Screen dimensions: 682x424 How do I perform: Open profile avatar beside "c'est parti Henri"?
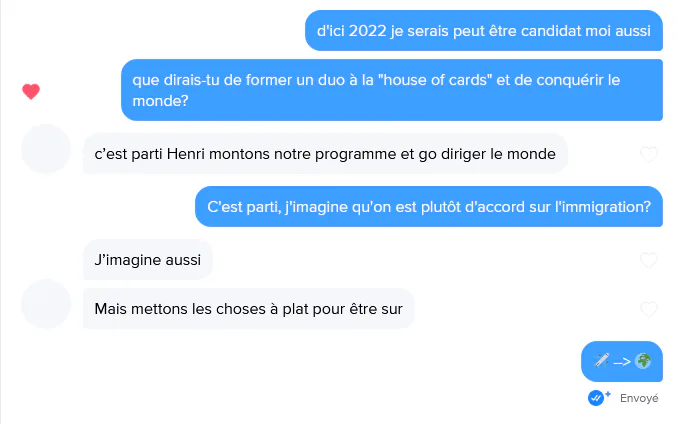point(46,149)
